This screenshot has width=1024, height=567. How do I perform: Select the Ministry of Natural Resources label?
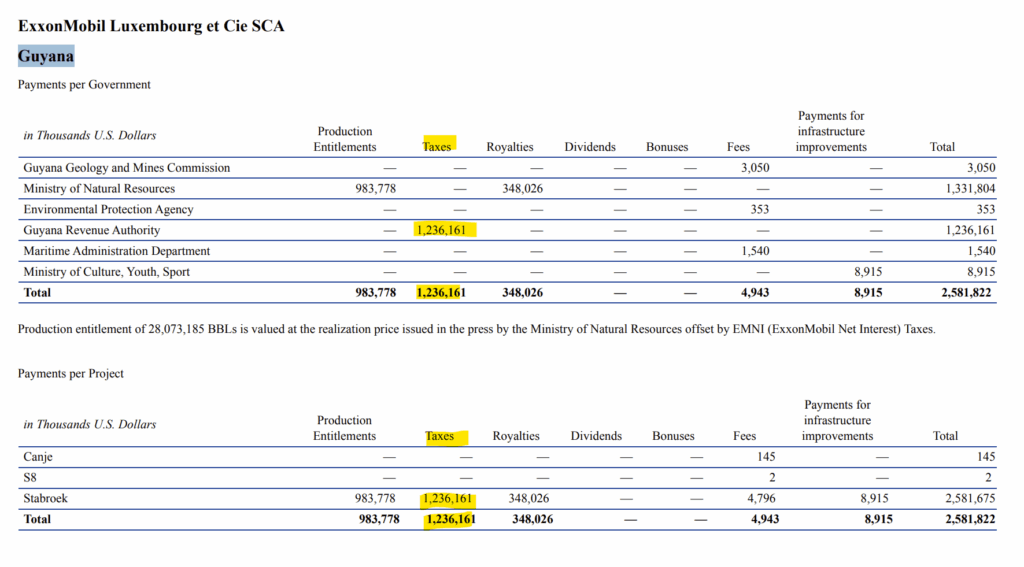(99, 189)
